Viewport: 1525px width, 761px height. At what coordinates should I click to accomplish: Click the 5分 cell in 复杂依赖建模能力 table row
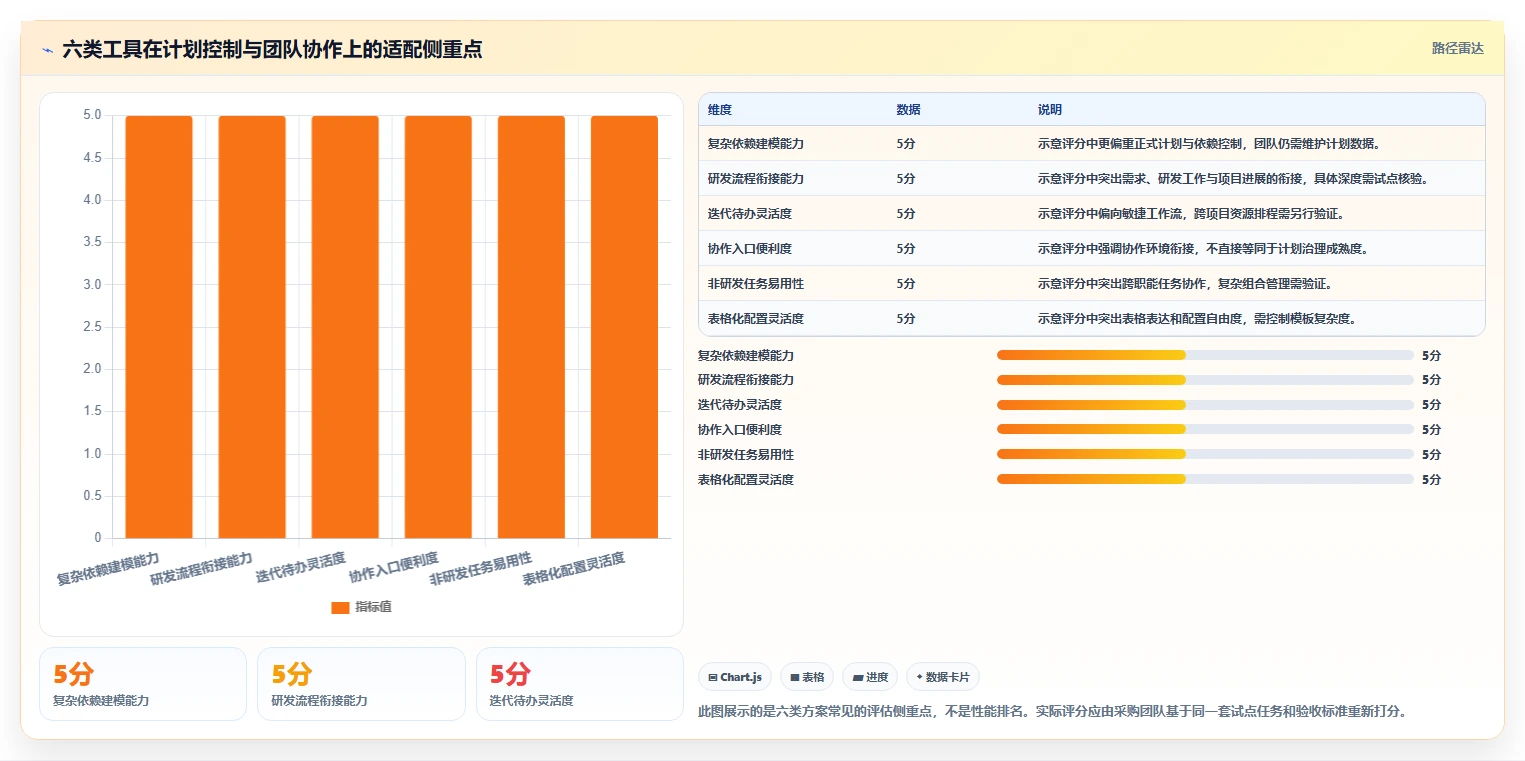[906, 144]
